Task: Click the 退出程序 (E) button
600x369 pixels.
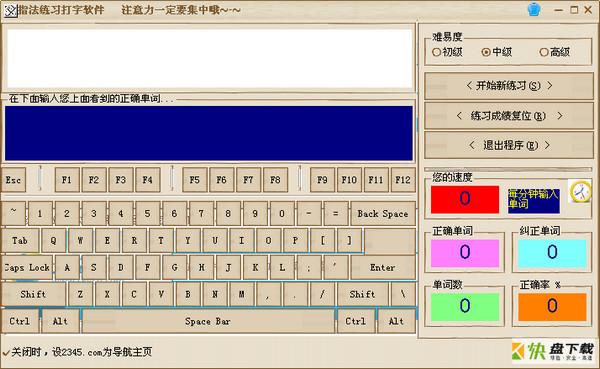Action: (509, 145)
